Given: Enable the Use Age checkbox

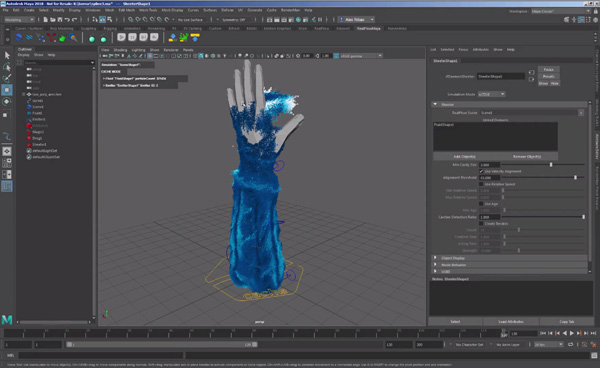Looking at the screenshot, I should (x=481, y=204).
